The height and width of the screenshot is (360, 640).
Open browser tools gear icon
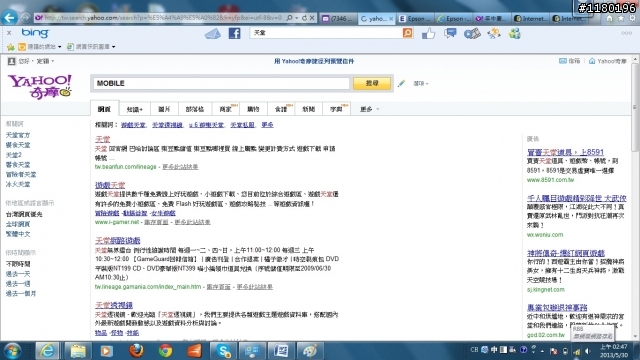click(632, 18)
